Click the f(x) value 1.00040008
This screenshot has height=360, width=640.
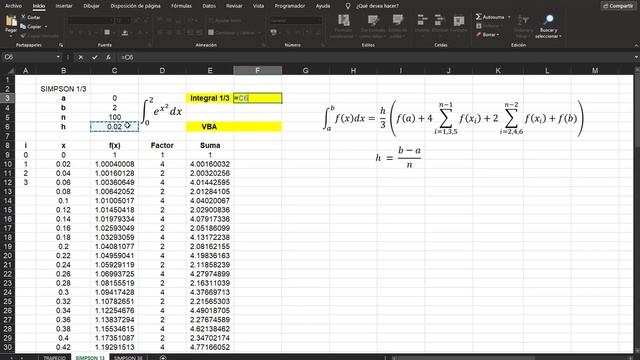coord(114,164)
